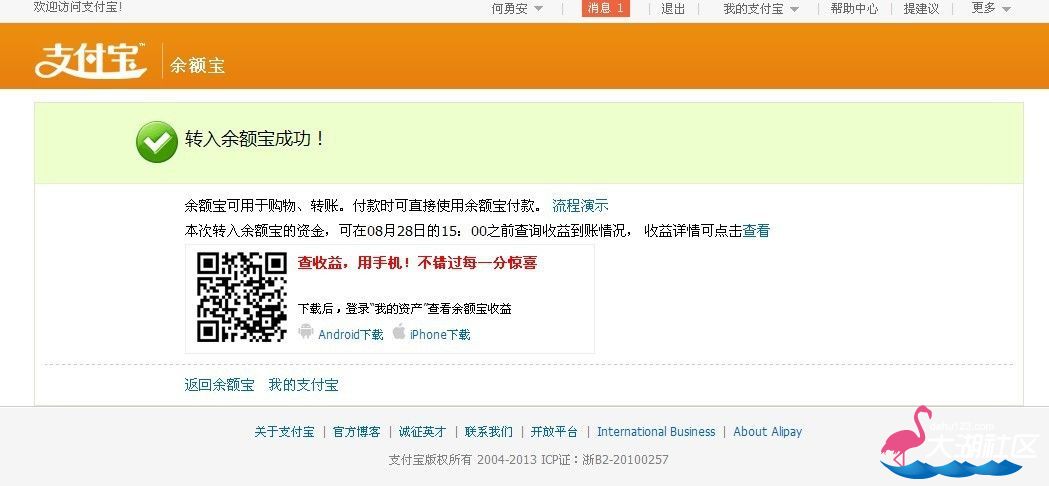Click International Business footer link

click(656, 432)
